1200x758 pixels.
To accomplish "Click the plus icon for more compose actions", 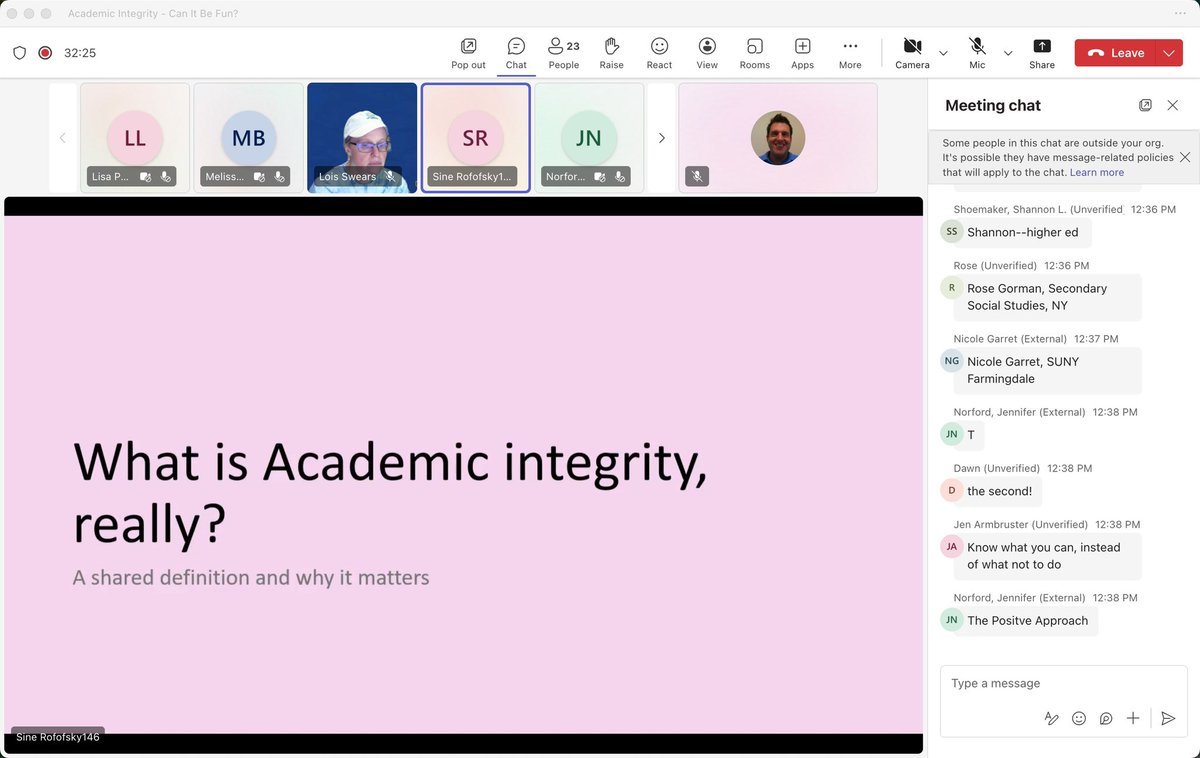I will (1133, 718).
